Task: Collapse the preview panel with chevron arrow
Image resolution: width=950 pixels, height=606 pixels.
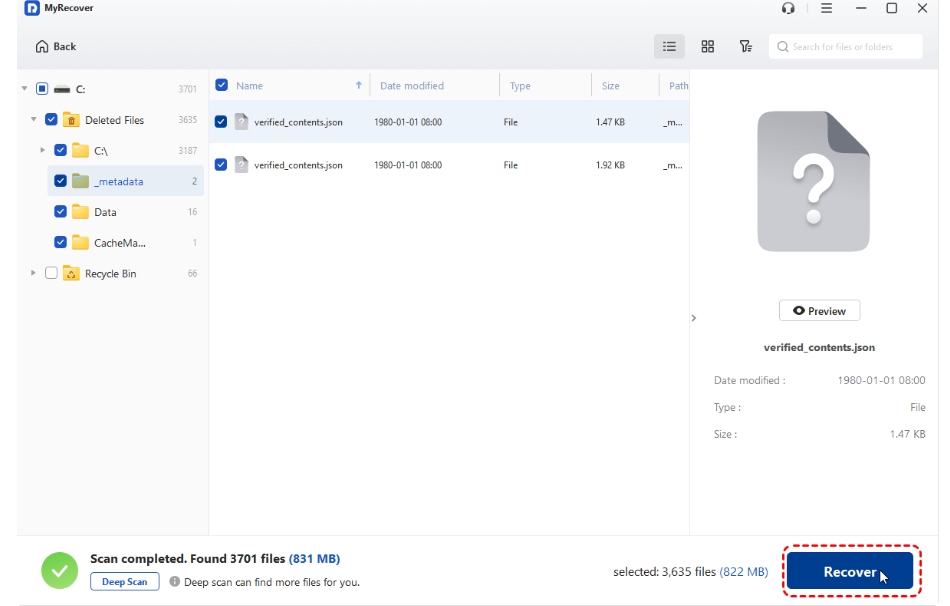Action: tap(694, 318)
